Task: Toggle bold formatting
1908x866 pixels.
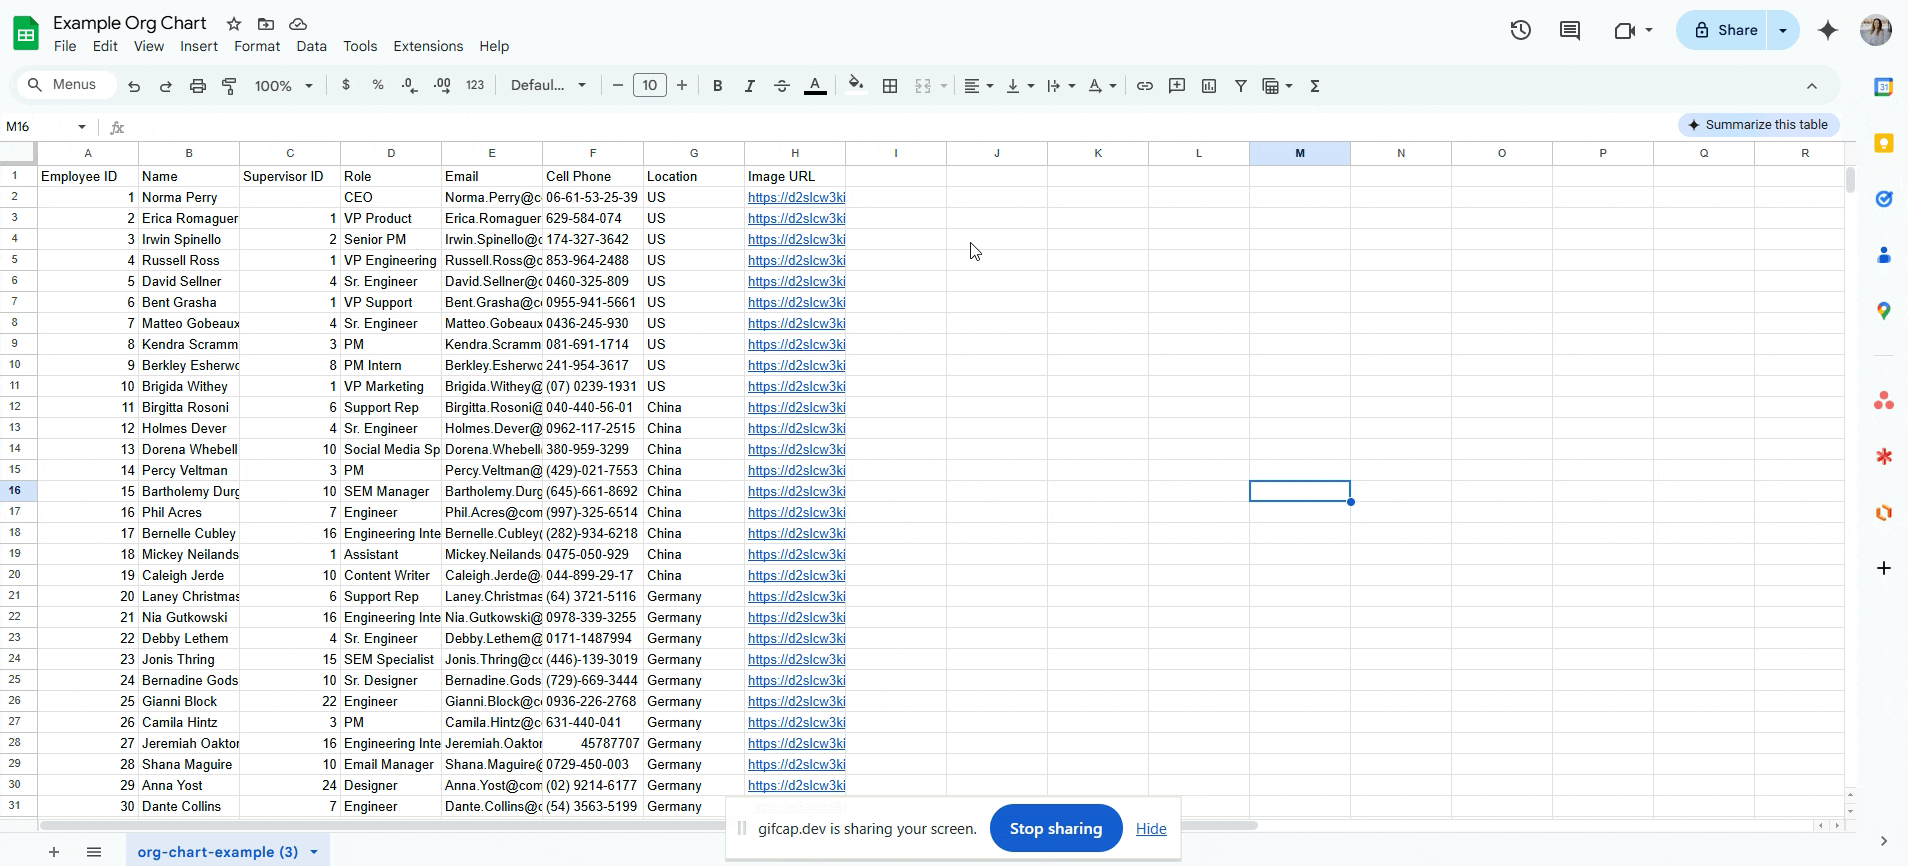Action: [x=717, y=86]
